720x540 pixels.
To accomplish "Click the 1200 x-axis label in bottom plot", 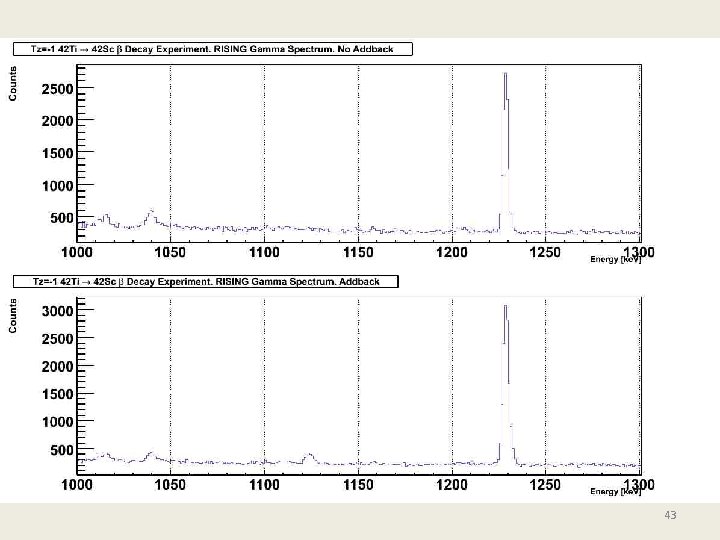I will pyautogui.click(x=452, y=484).
